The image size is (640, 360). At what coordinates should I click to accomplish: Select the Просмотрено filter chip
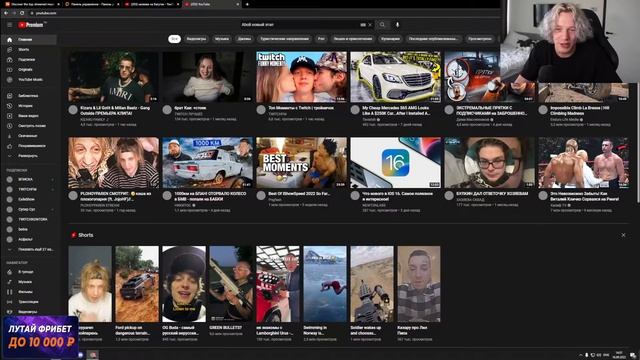tap(480, 39)
